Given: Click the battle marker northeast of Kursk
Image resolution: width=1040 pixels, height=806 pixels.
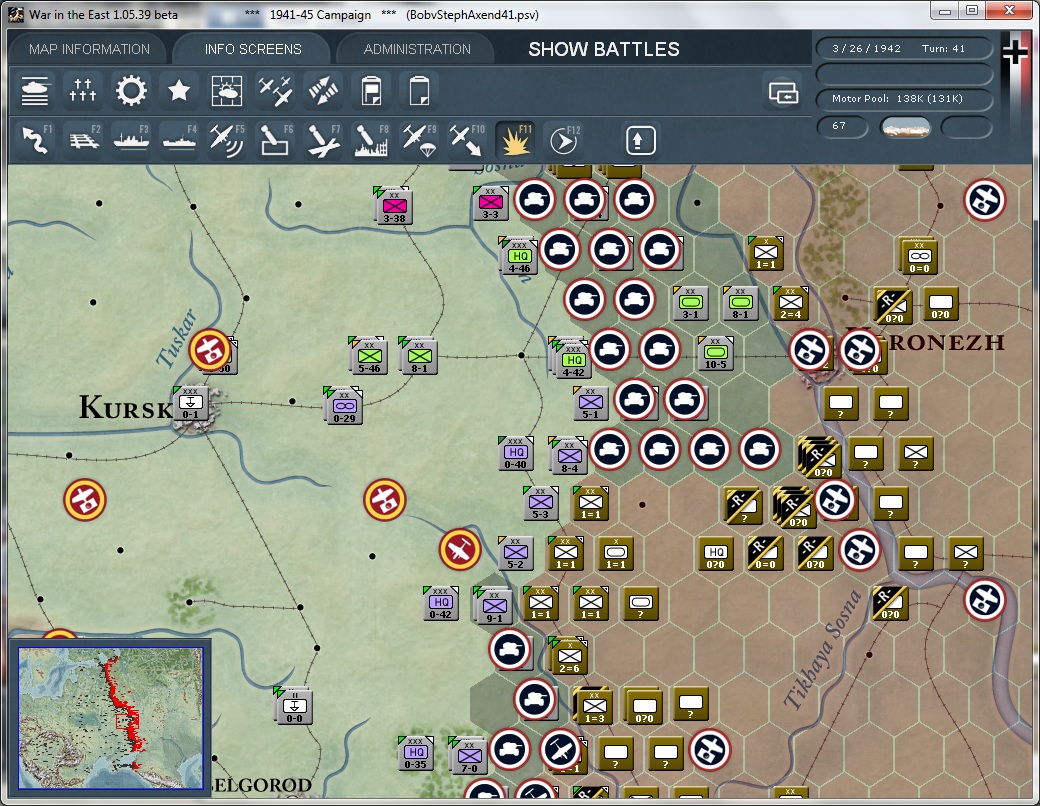Looking at the screenshot, I should (210, 350).
